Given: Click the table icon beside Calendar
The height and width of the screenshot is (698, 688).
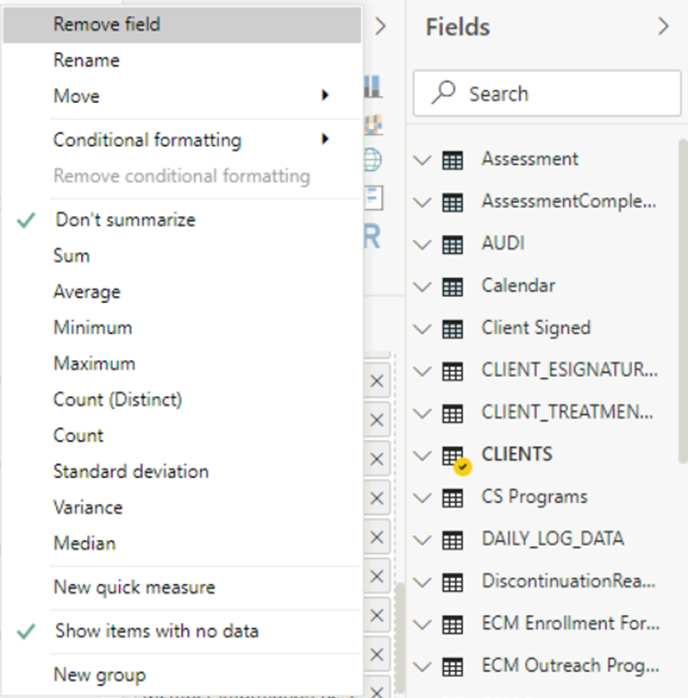Looking at the screenshot, I should pos(453,287).
